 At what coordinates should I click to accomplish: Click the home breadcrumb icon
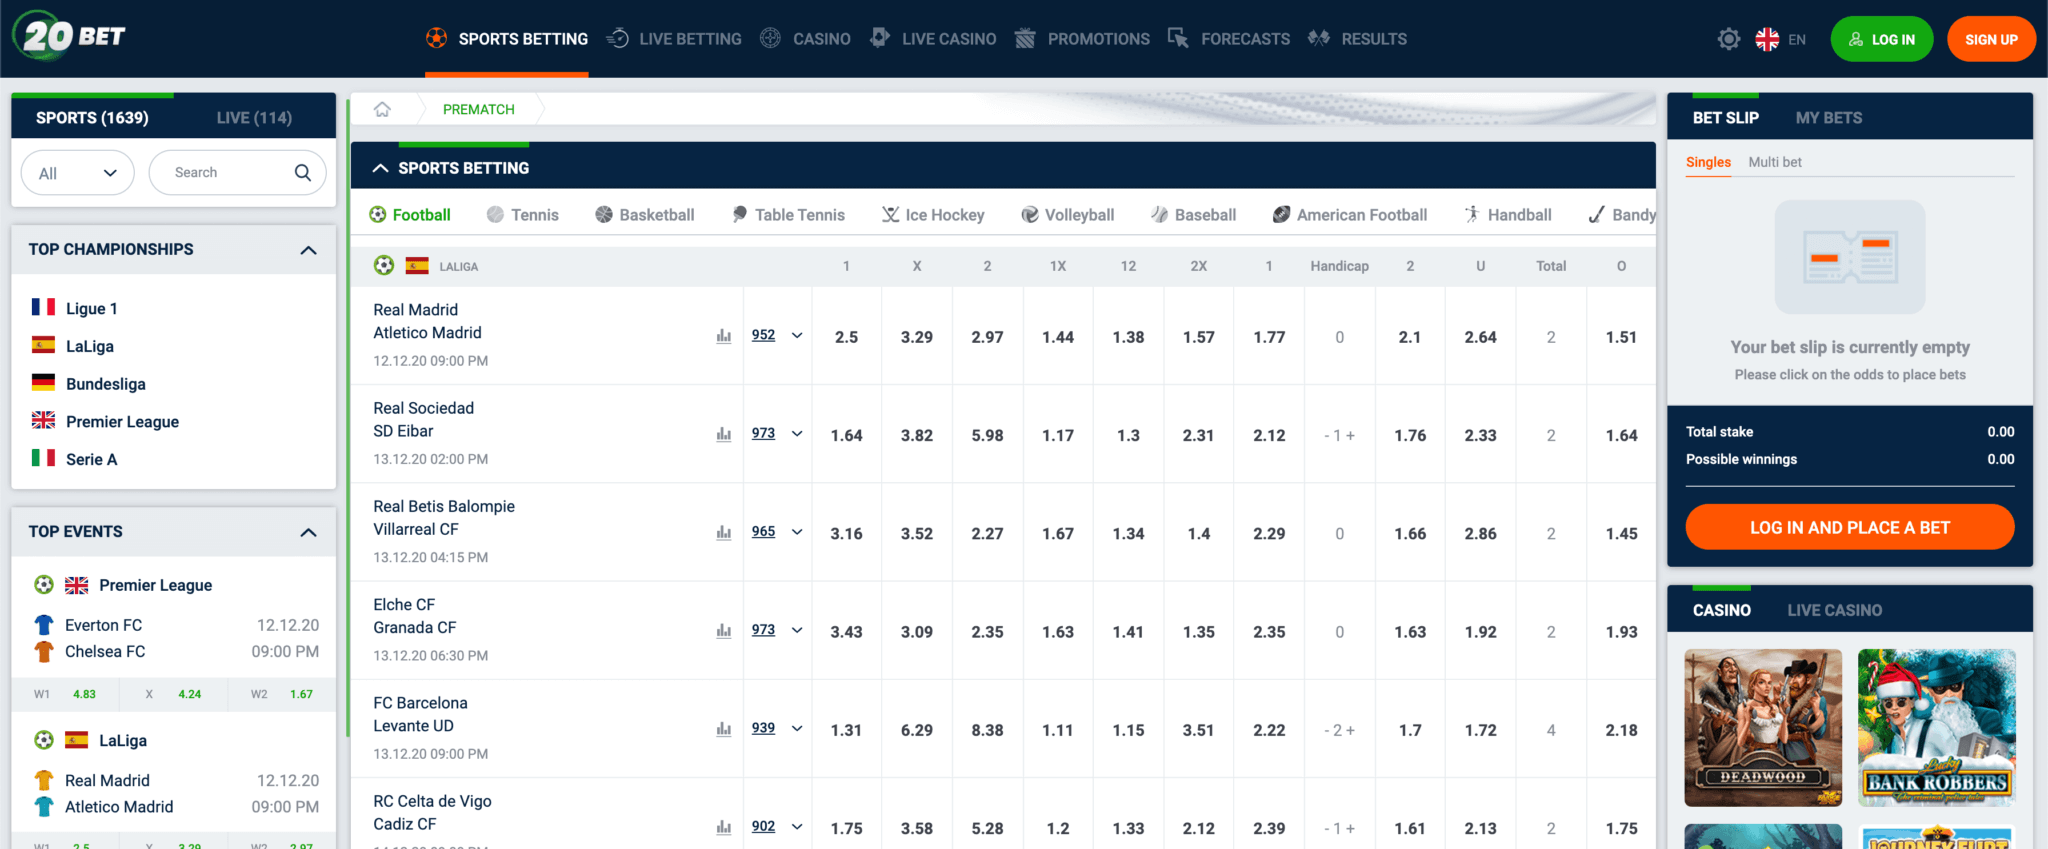coord(382,109)
